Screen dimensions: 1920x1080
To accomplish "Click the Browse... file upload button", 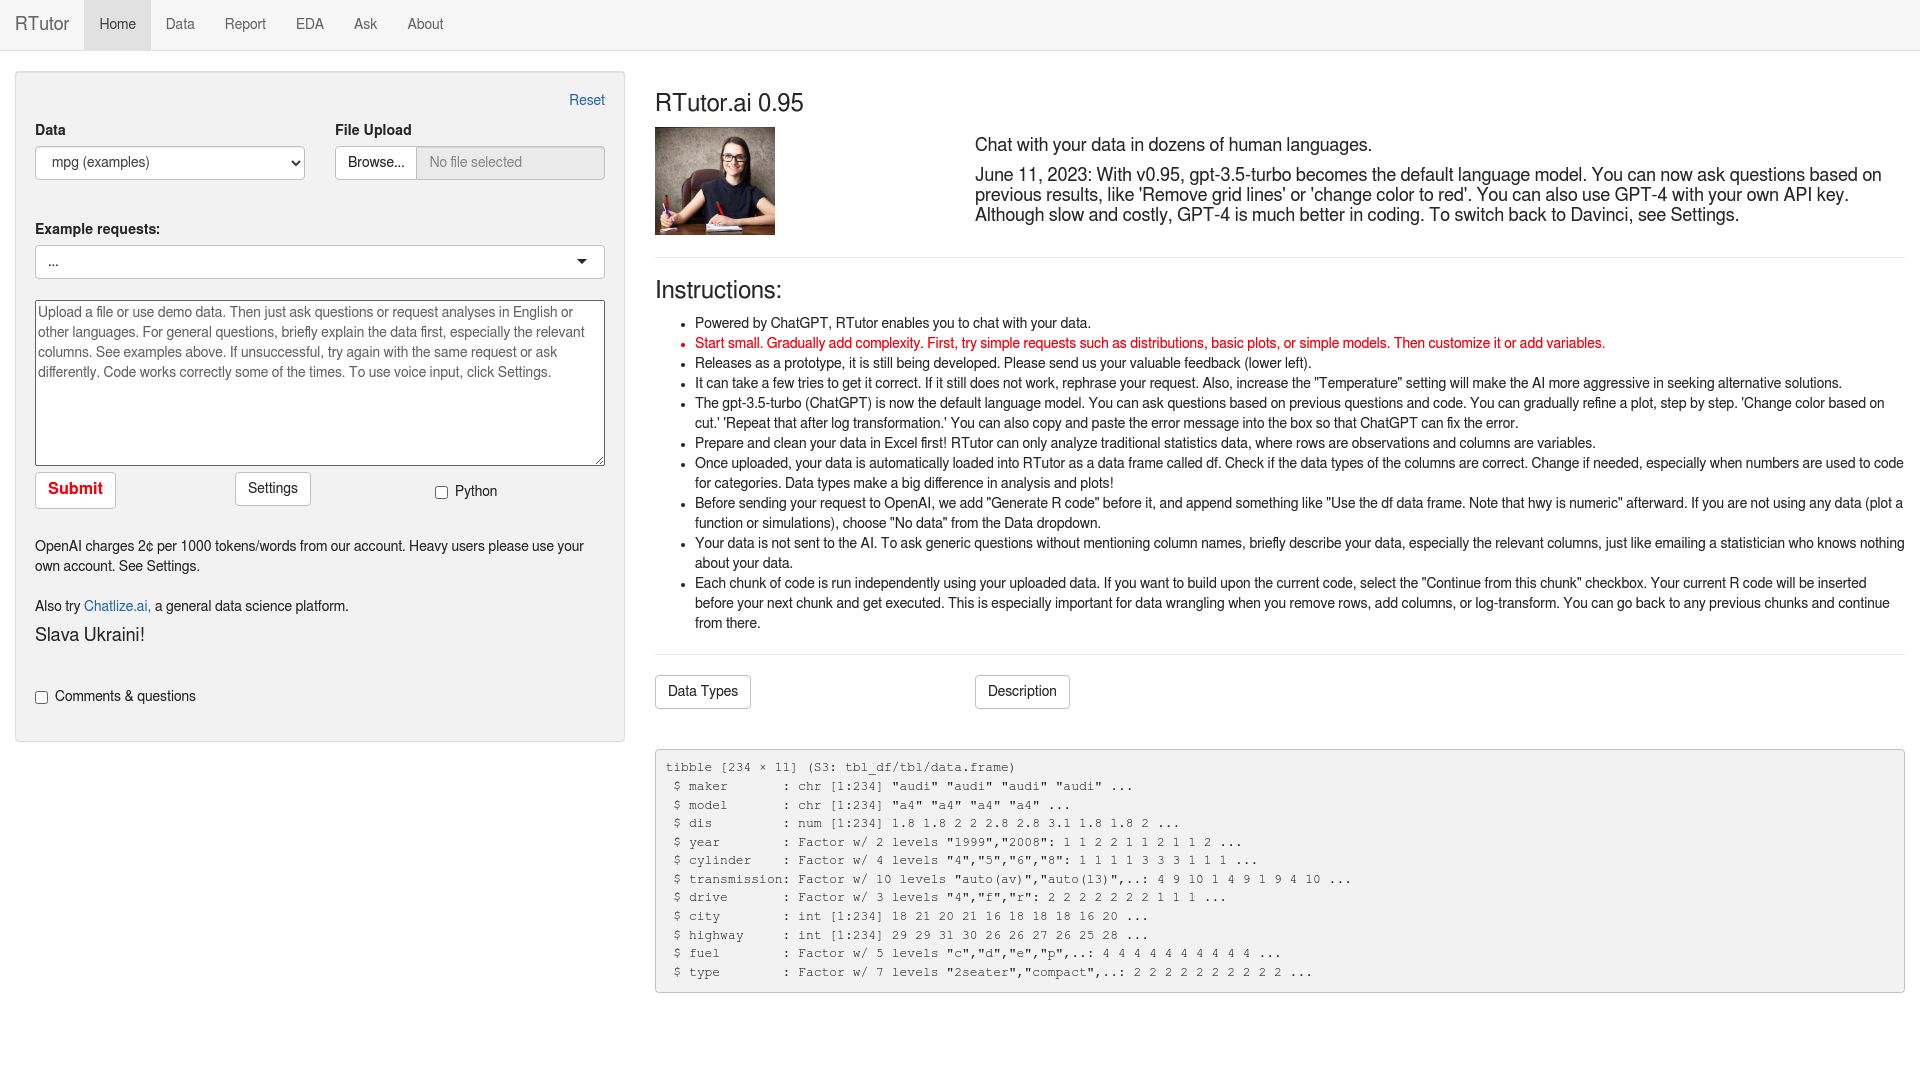I will pos(376,163).
